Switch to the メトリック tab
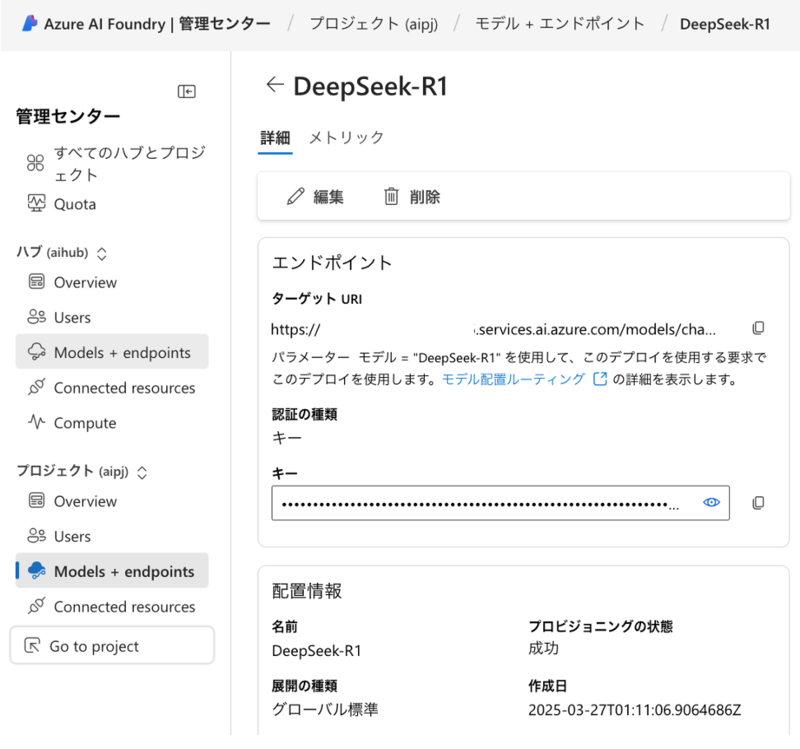Screen dimensions: 800x749 click(346, 138)
